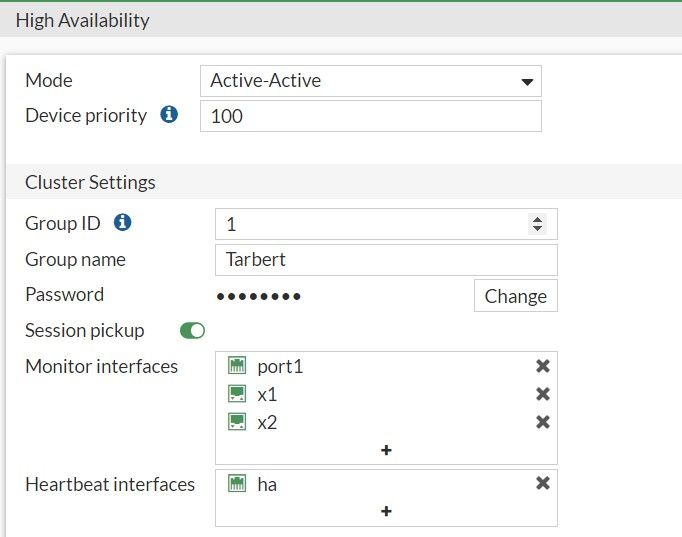Screen dimensions: 682x537
Task: Remove port1 from Monitor interfaces
Action: coord(543,367)
